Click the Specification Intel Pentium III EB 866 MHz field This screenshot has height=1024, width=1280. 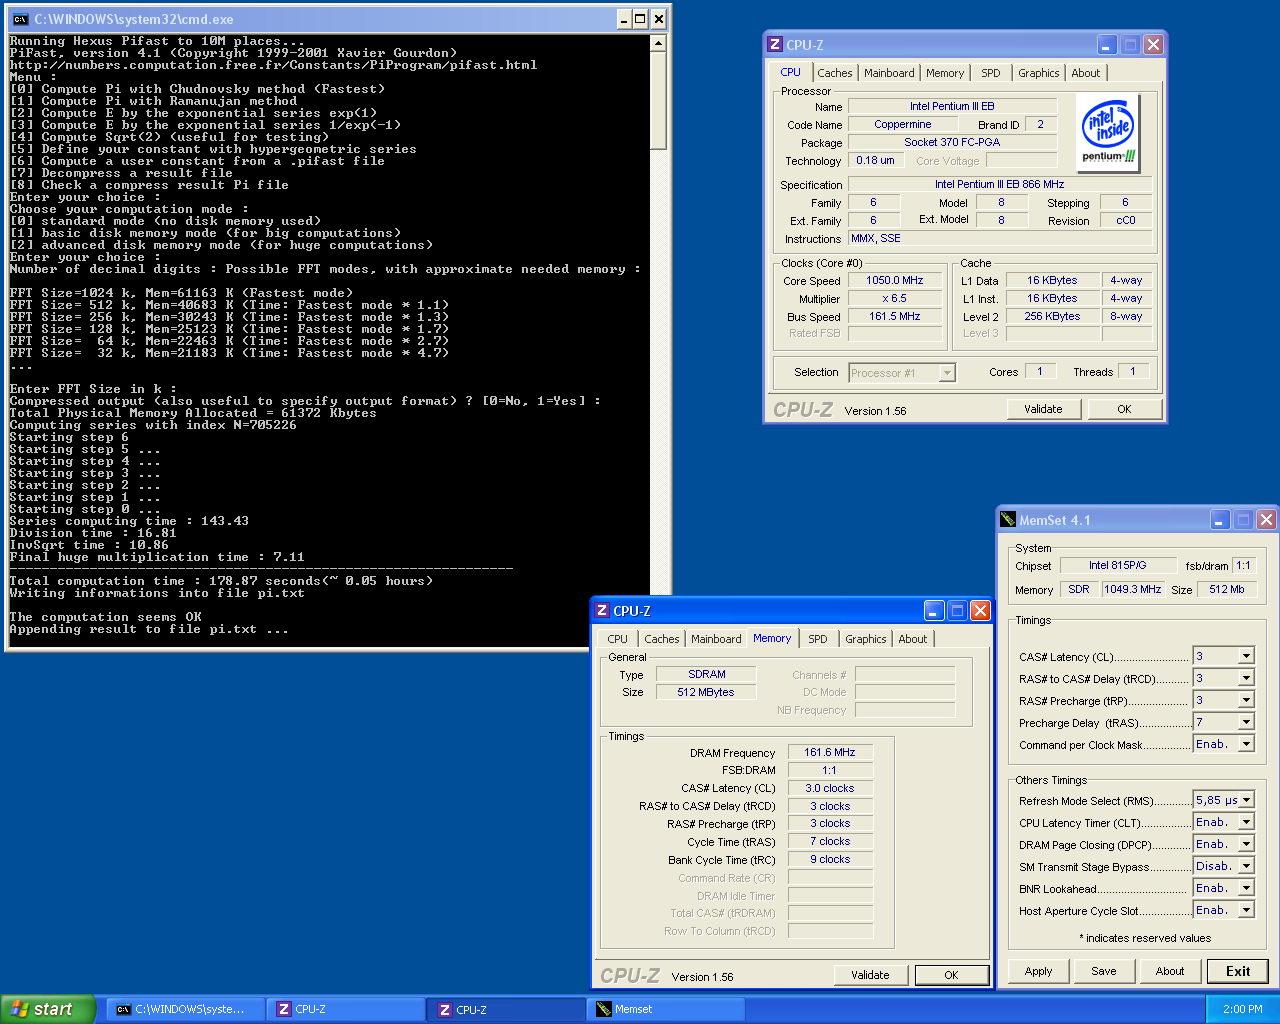[x=1000, y=184]
